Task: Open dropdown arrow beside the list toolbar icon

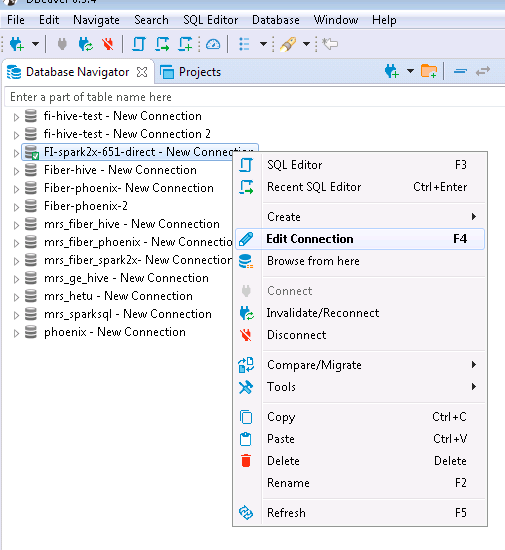Action: click(x=263, y=44)
